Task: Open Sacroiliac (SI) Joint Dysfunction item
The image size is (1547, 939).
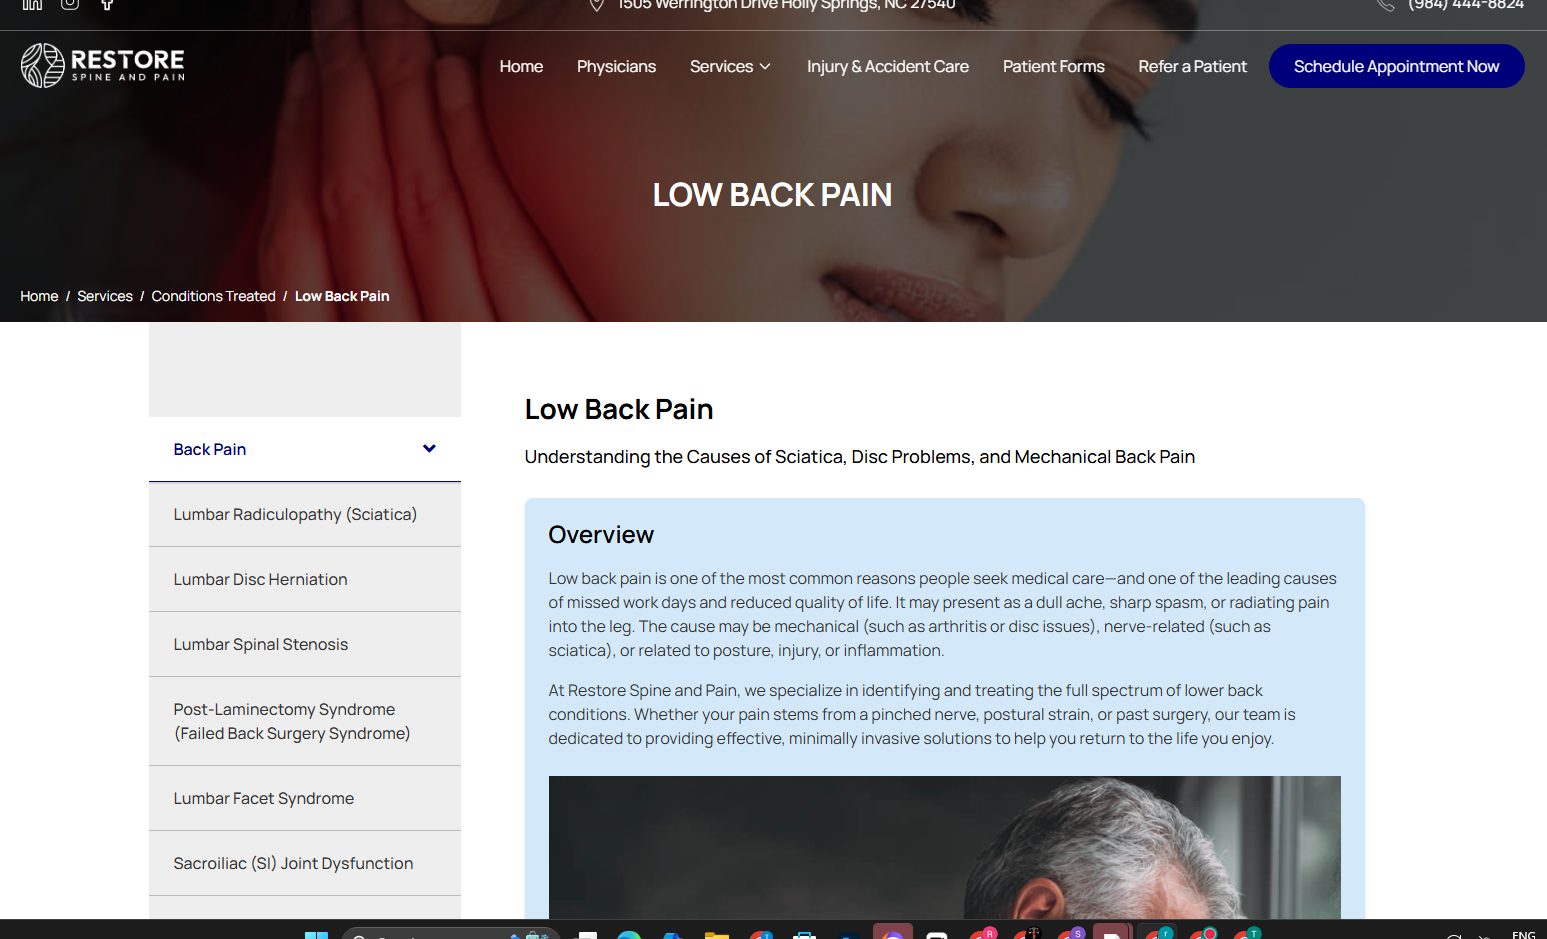Action: [x=305, y=863]
